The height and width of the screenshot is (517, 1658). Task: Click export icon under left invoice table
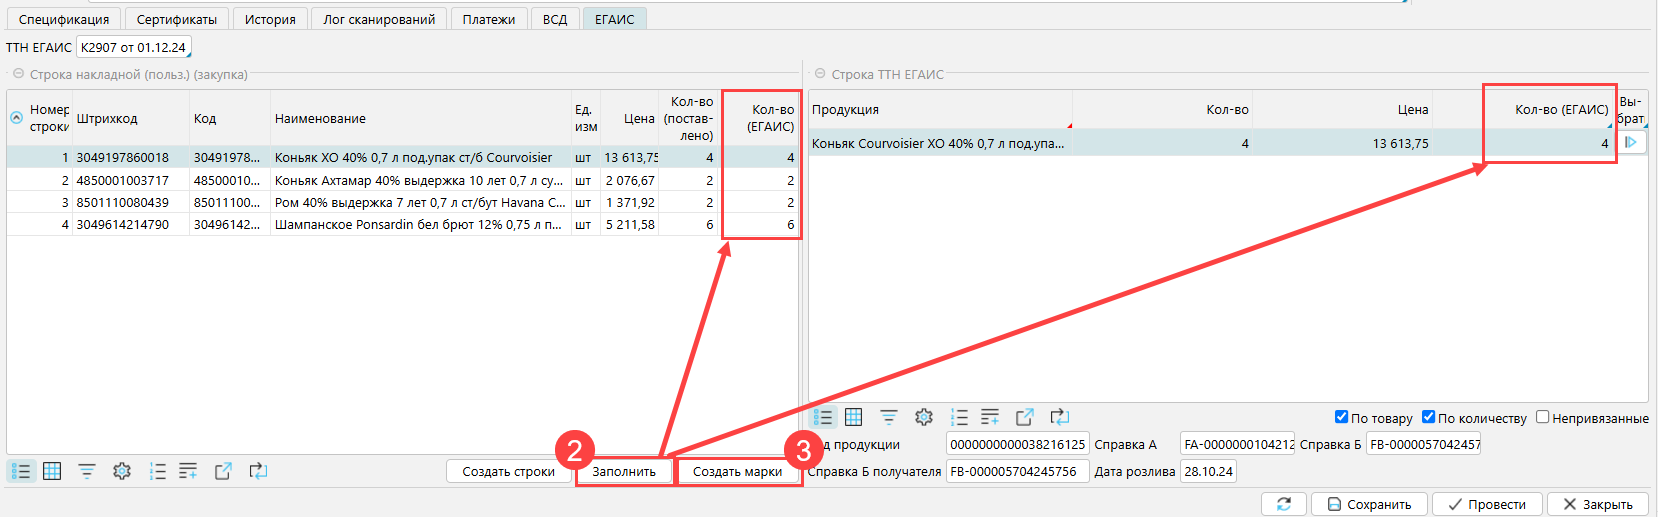[x=223, y=471]
